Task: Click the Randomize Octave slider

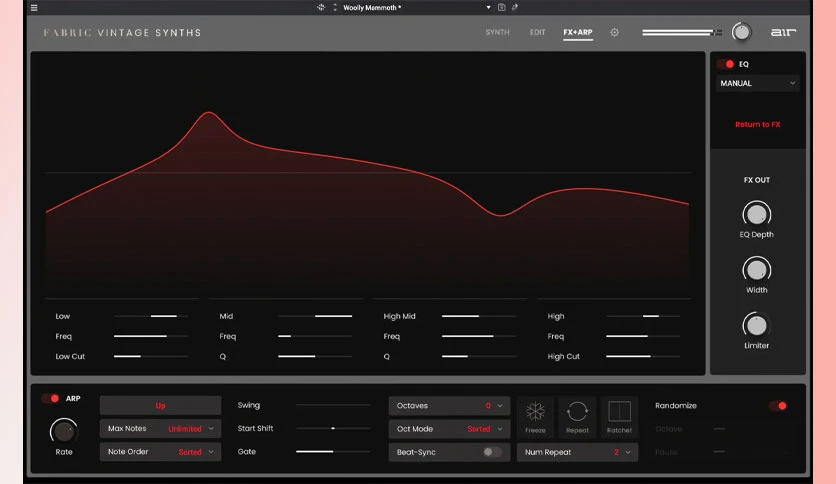Action: [x=719, y=429]
